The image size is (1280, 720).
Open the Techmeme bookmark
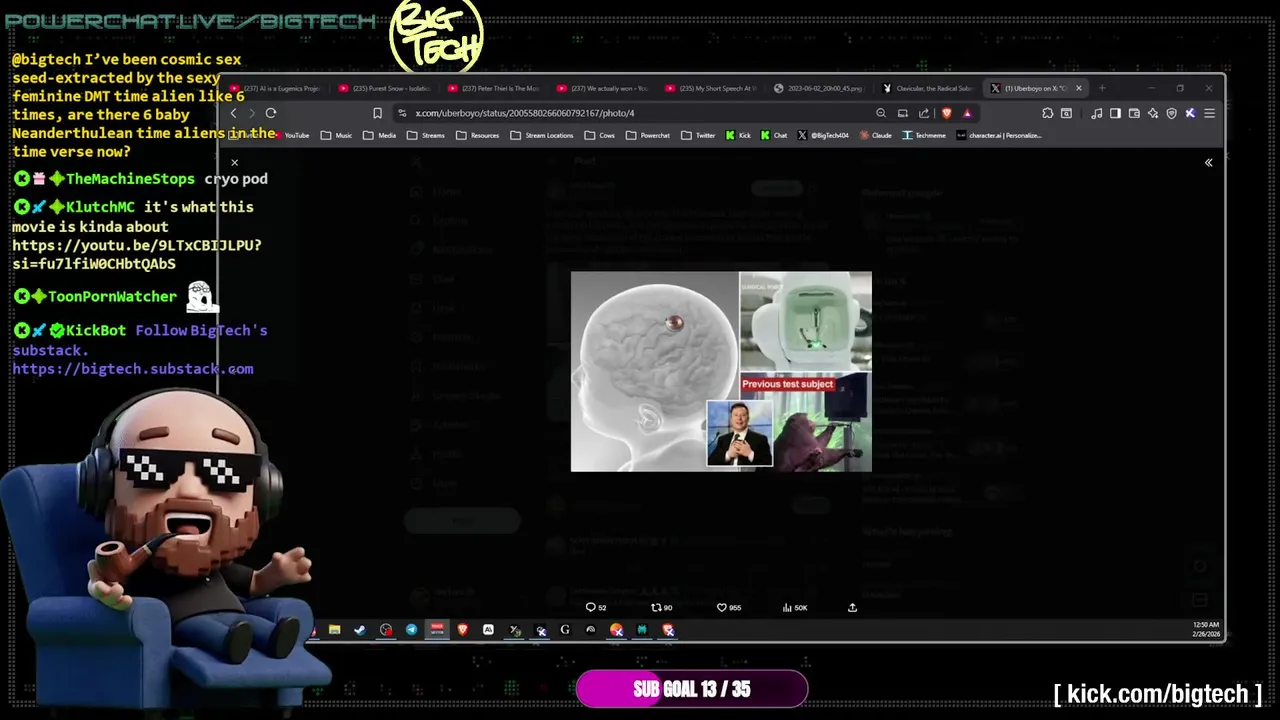coord(924,135)
